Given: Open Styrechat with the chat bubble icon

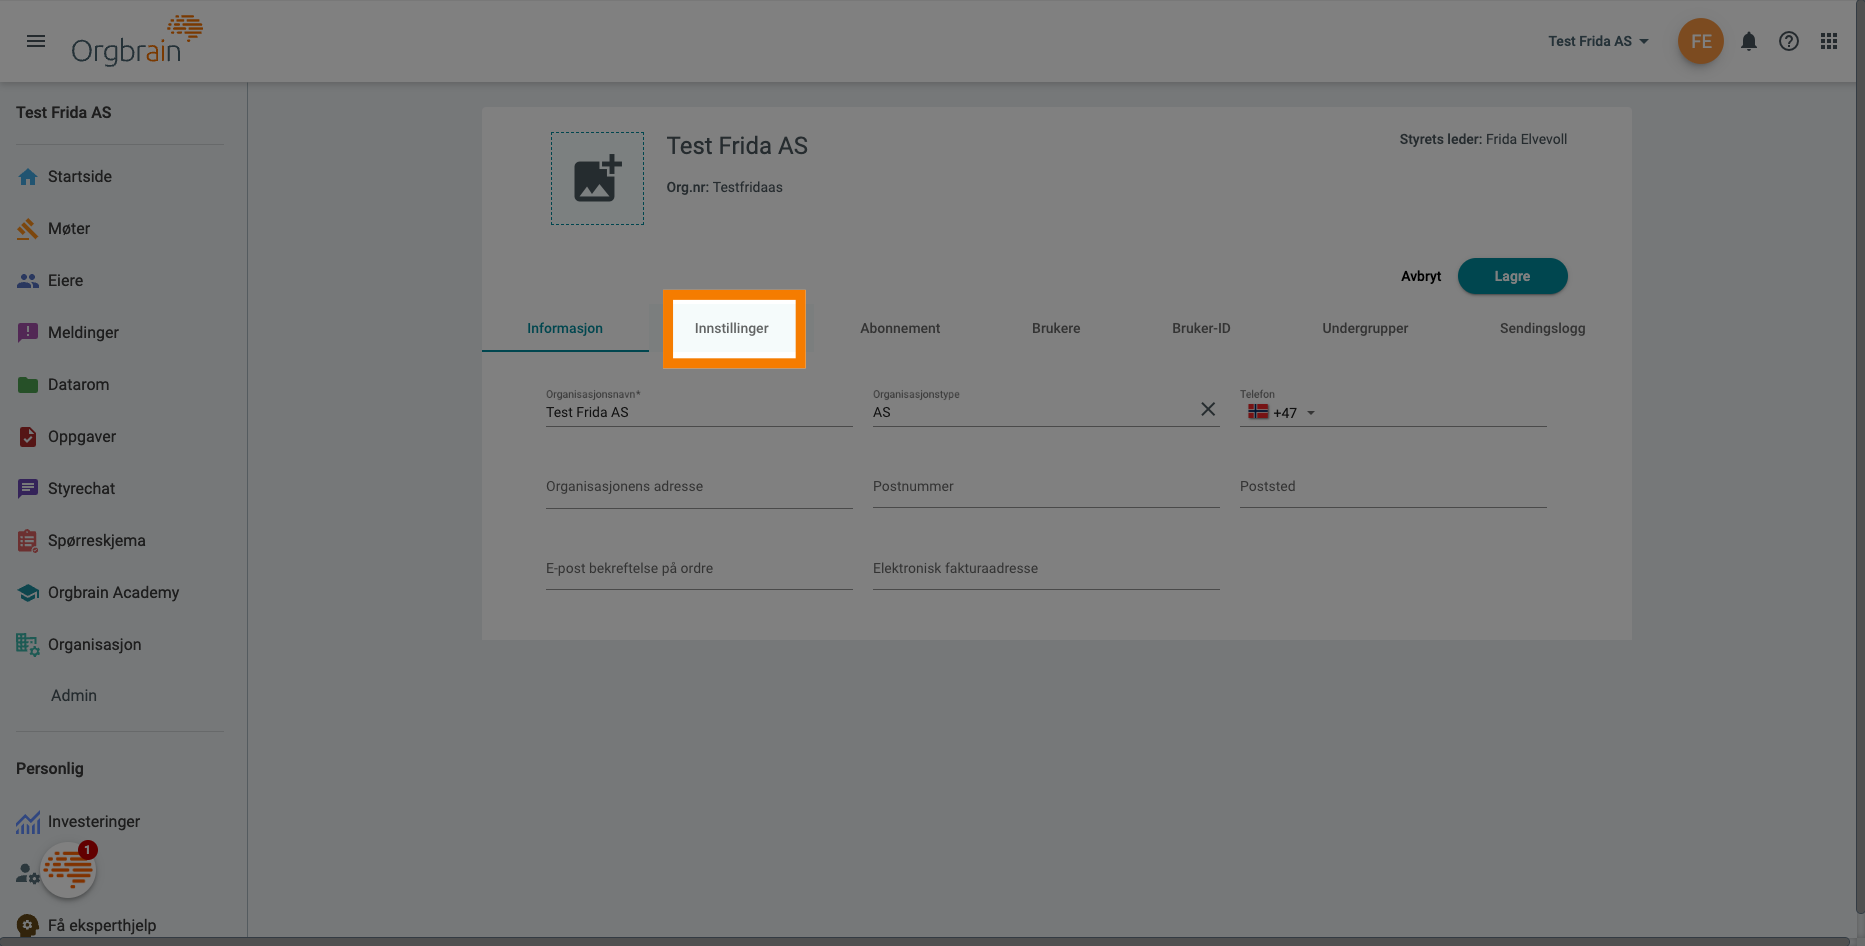Looking at the screenshot, I should pos(27,488).
